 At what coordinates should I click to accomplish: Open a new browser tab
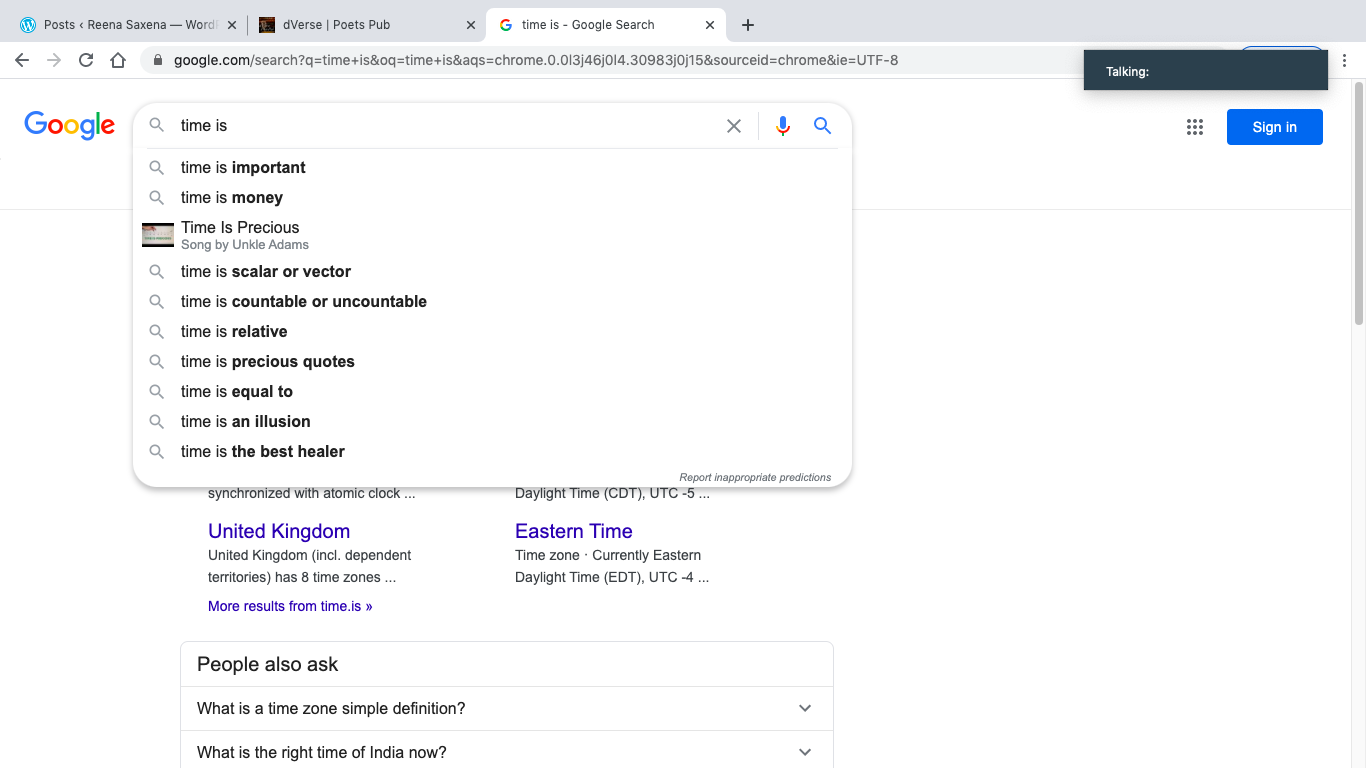(748, 25)
